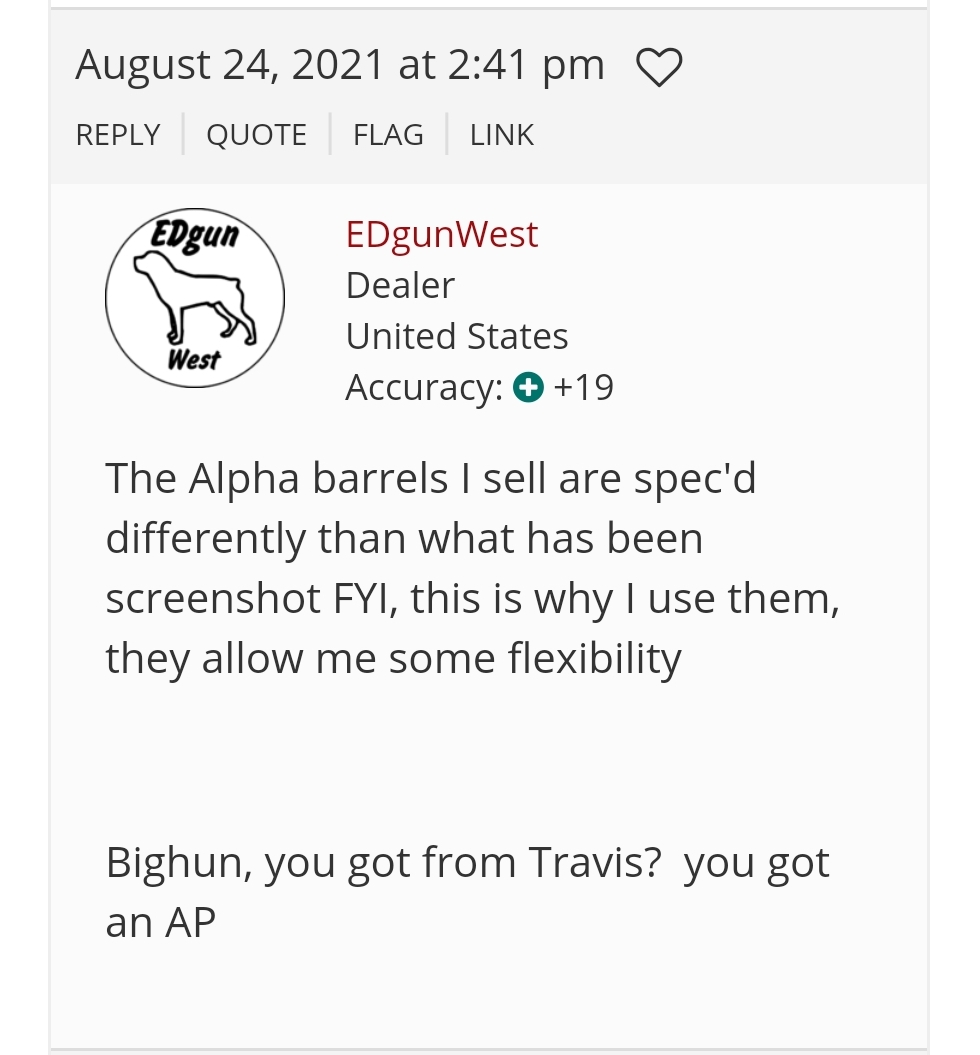Click the word 'flexibility' in the post
The width and height of the screenshot is (980, 1055).
point(595,659)
